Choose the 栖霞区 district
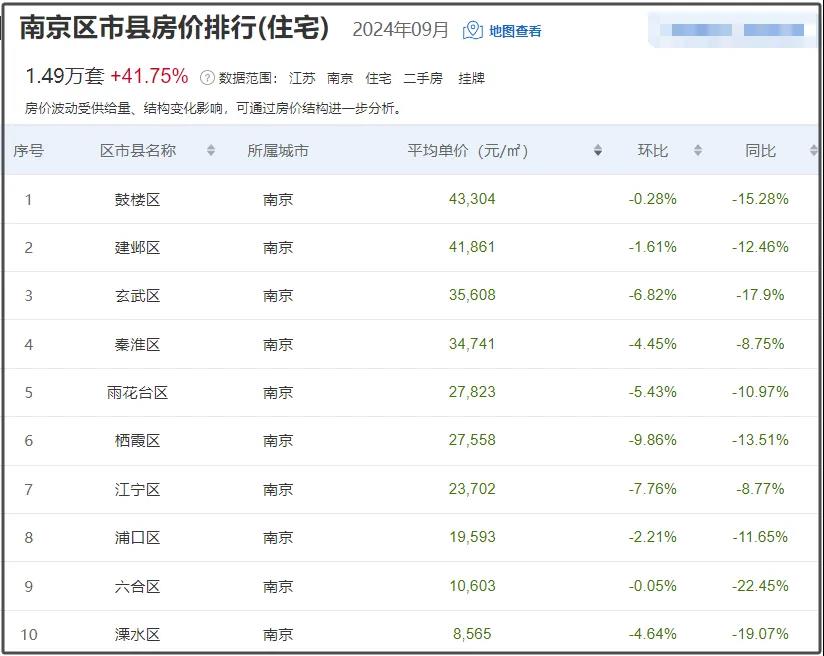 [138, 441]
